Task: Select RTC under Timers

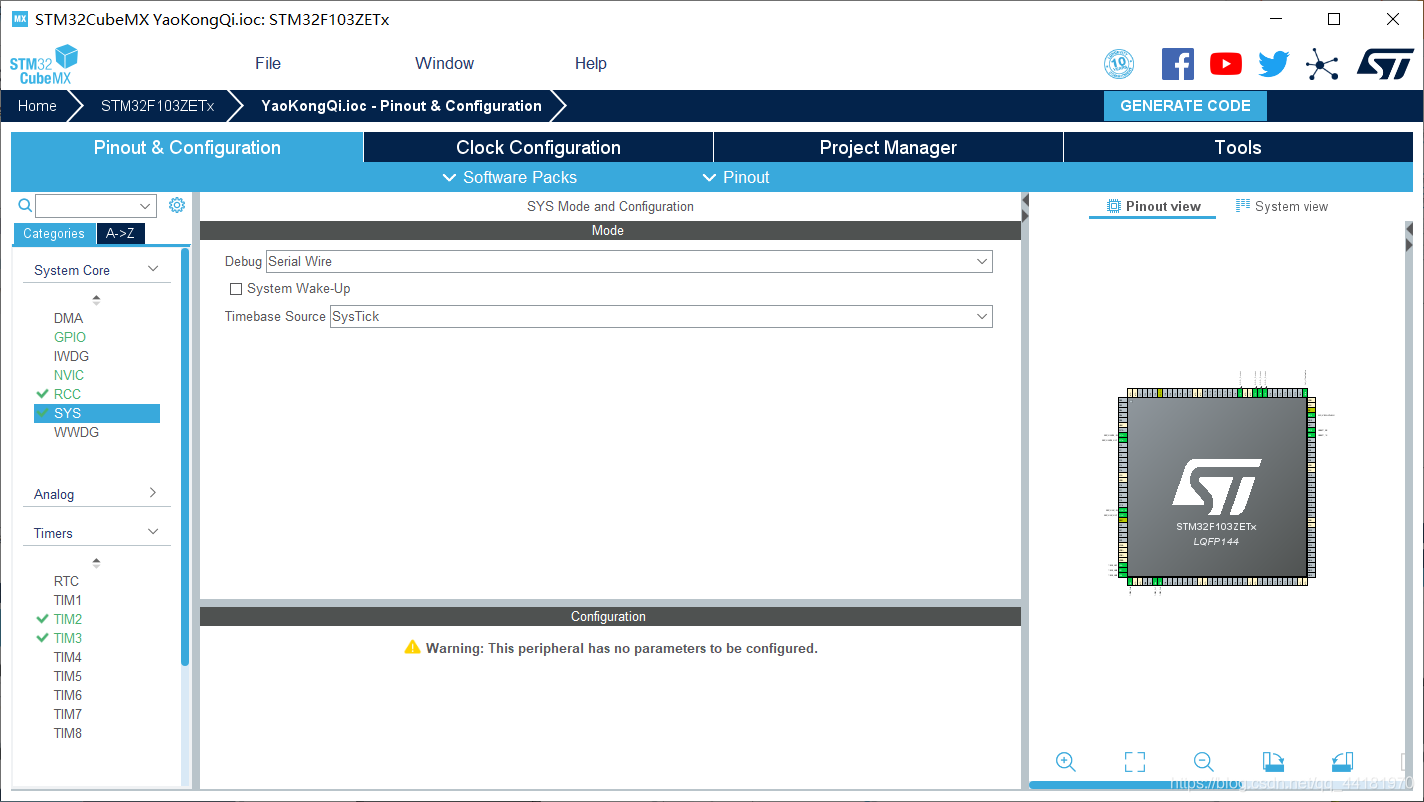Action: 66,581
